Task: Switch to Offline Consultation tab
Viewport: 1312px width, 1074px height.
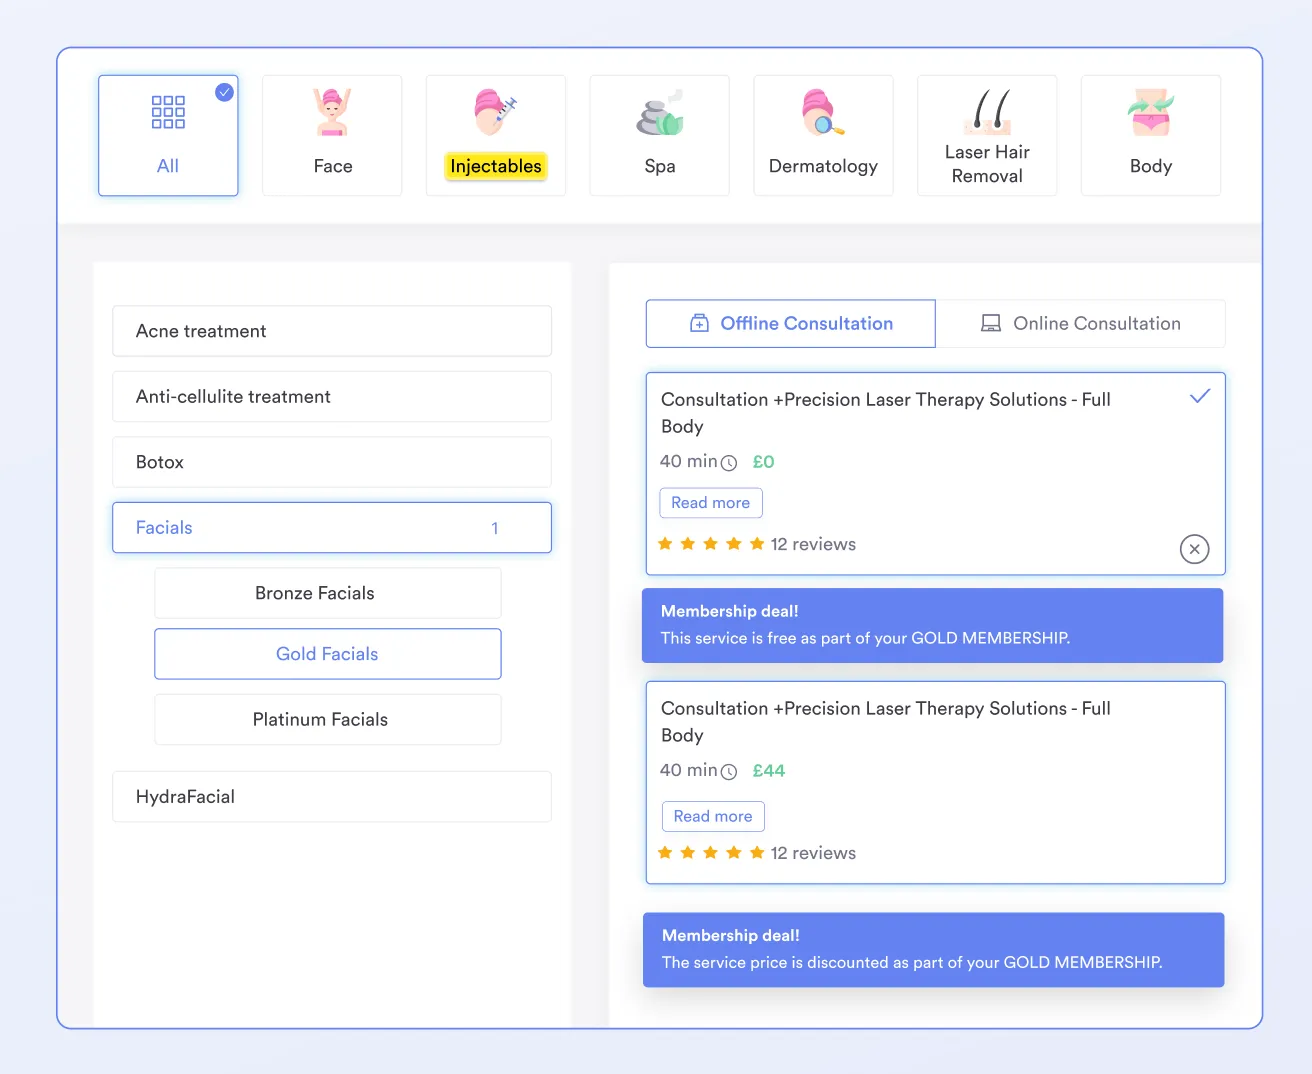Action: pyautogui.click(x=790, y=323)
